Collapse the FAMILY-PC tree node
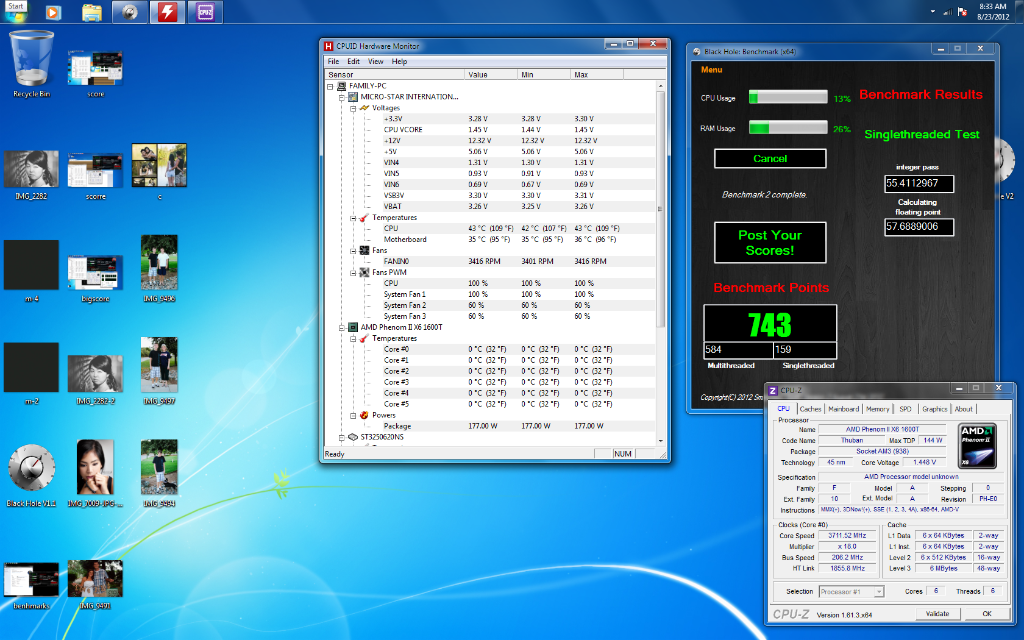1024x640 pixels. coord(330,86)
